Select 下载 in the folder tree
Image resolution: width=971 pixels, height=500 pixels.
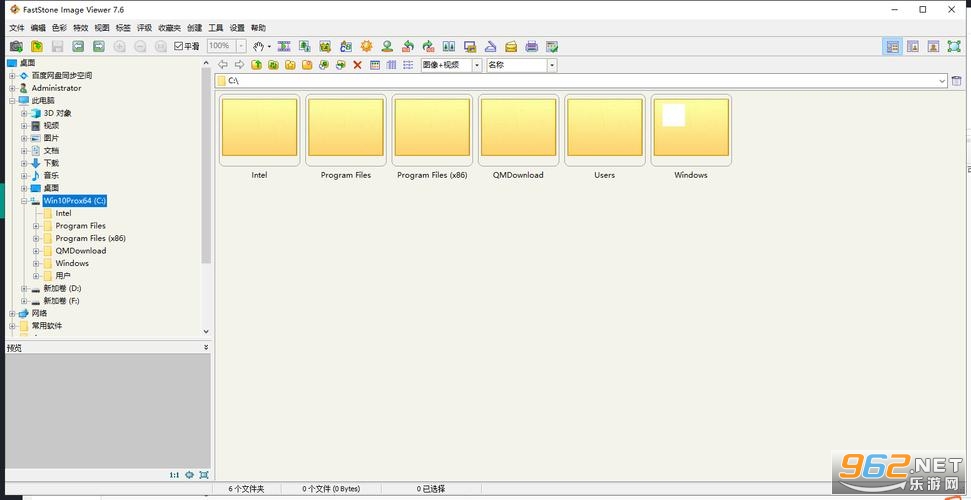click(51, 163)
